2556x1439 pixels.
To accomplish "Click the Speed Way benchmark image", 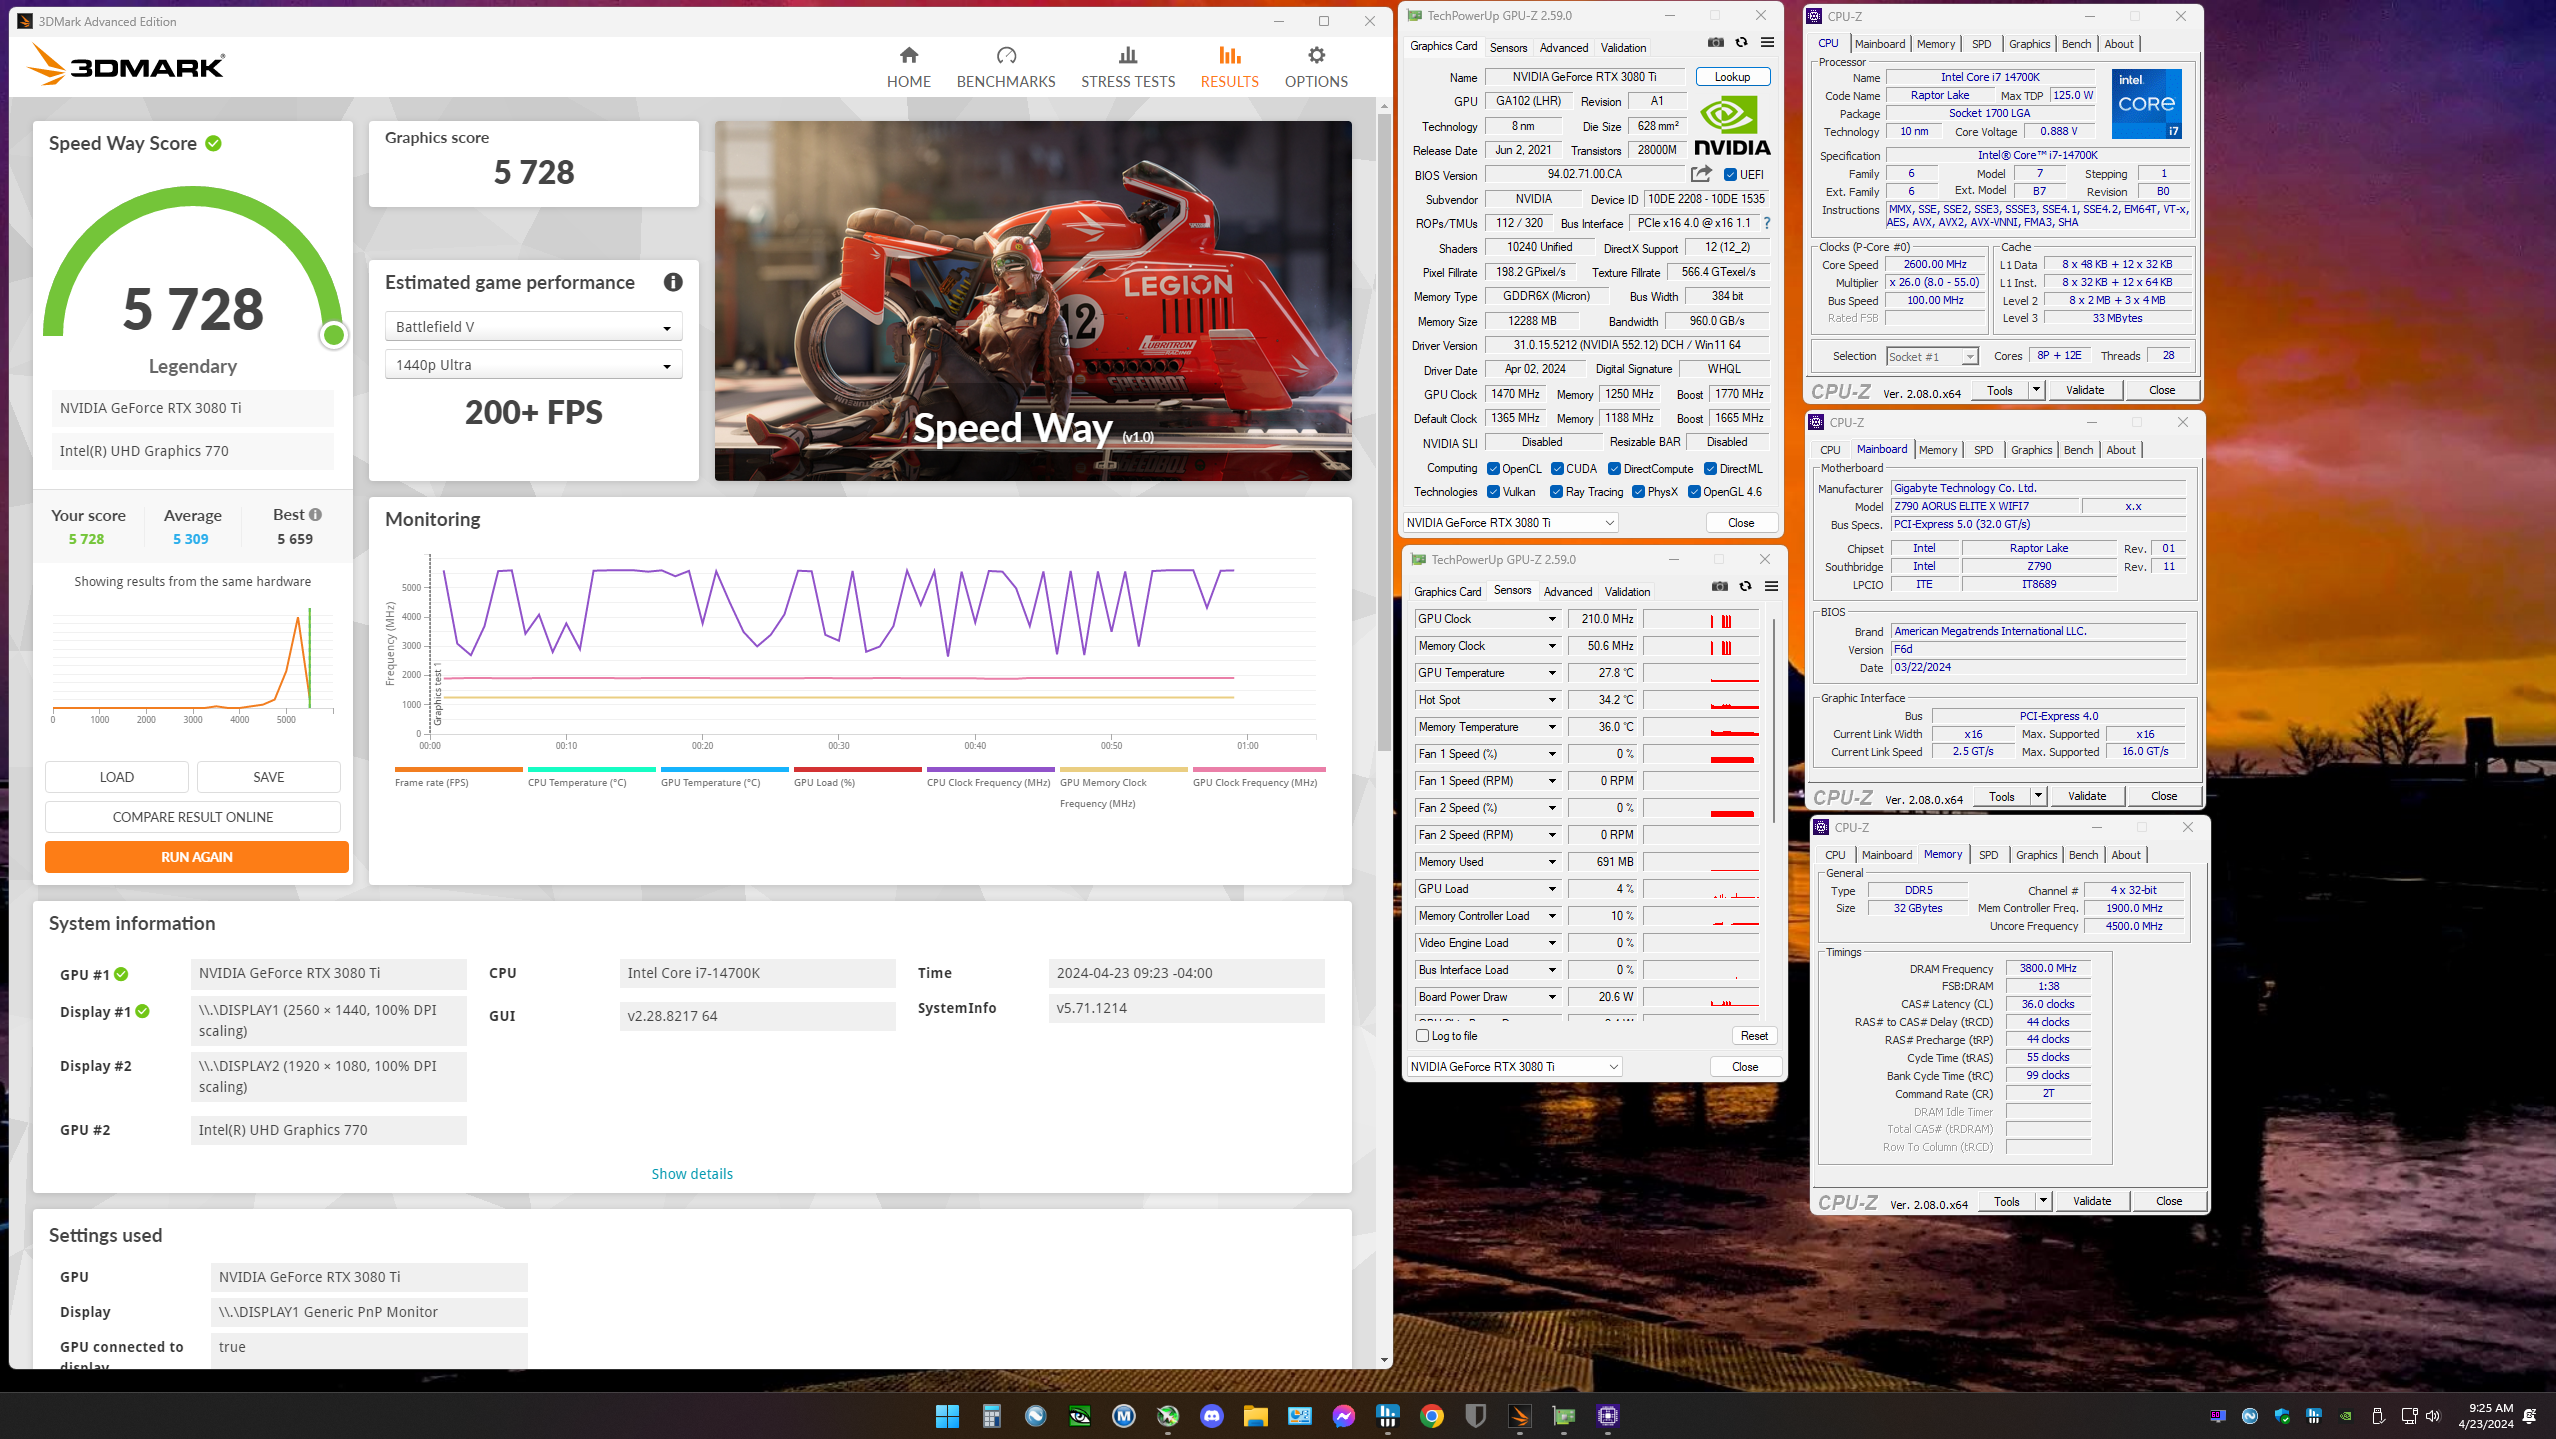I will (1033, 301).
